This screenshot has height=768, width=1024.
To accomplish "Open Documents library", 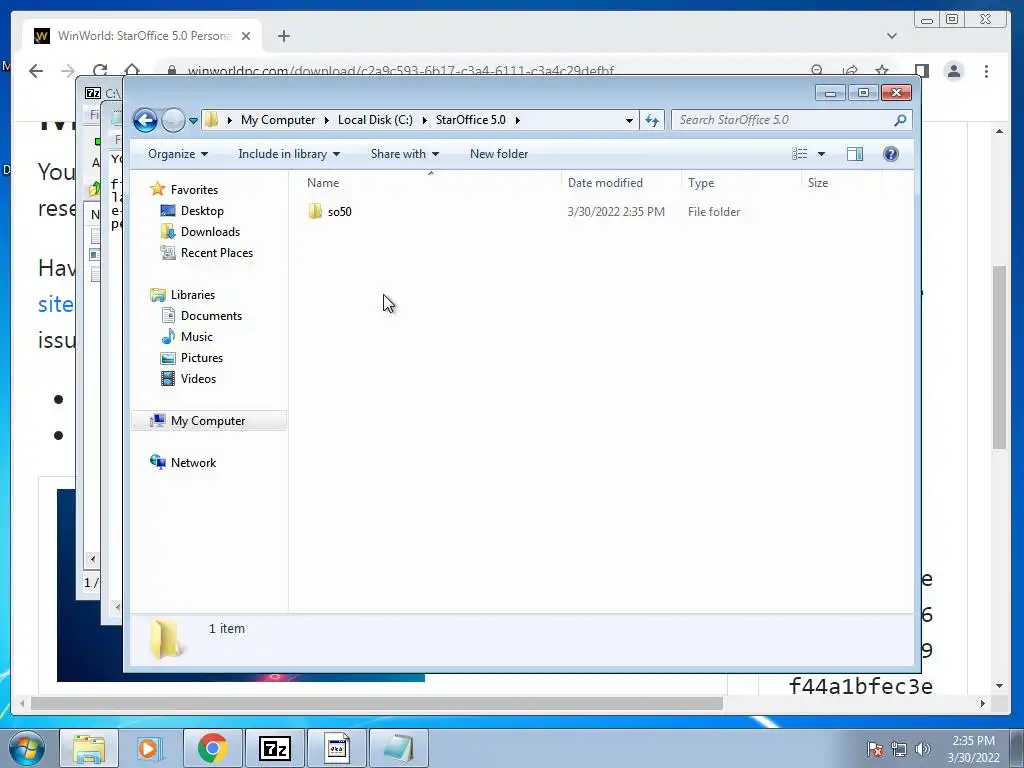I will 211,316.
